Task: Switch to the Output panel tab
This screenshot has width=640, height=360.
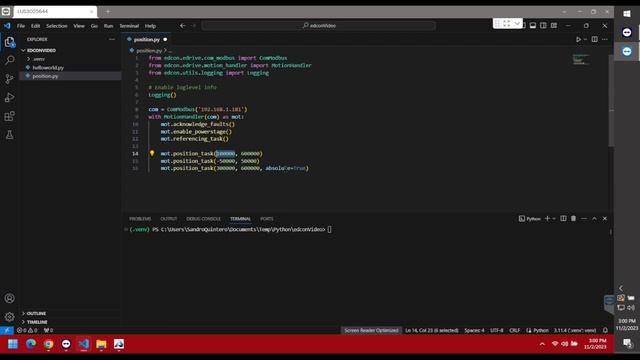Action: (x=169, y=219)
